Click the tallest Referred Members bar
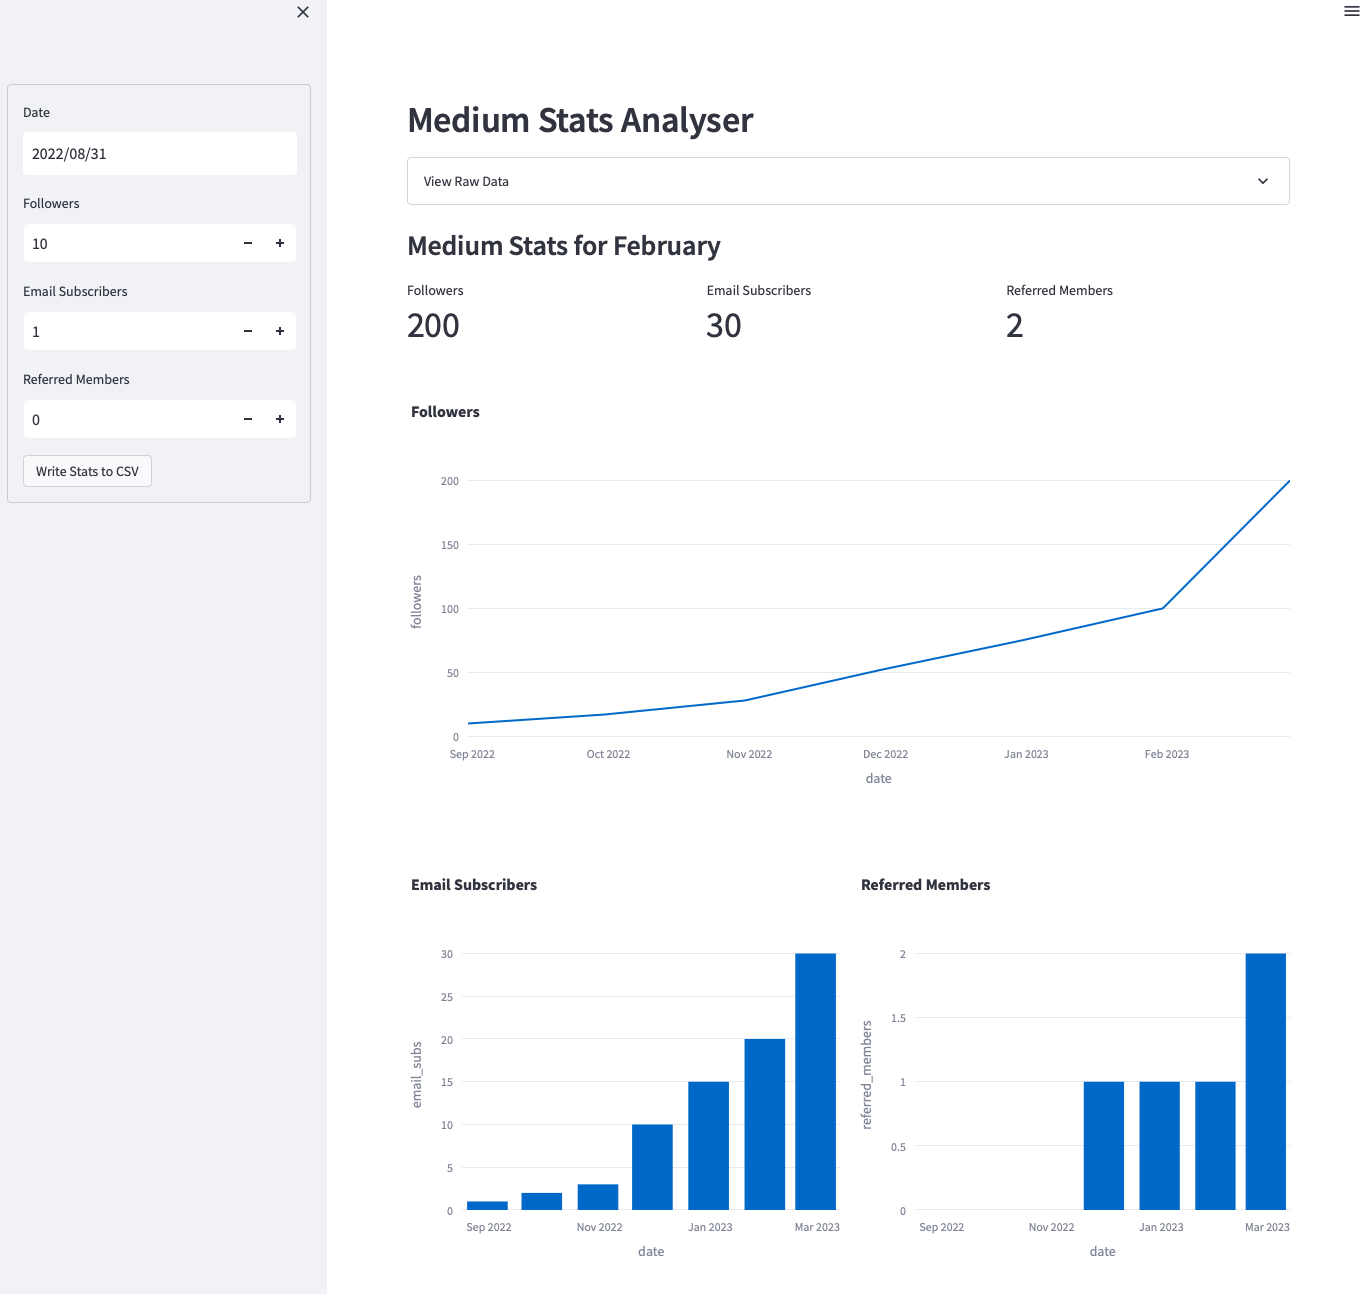This screenshot has width=1360, height=1294. click(1265, 1080)
